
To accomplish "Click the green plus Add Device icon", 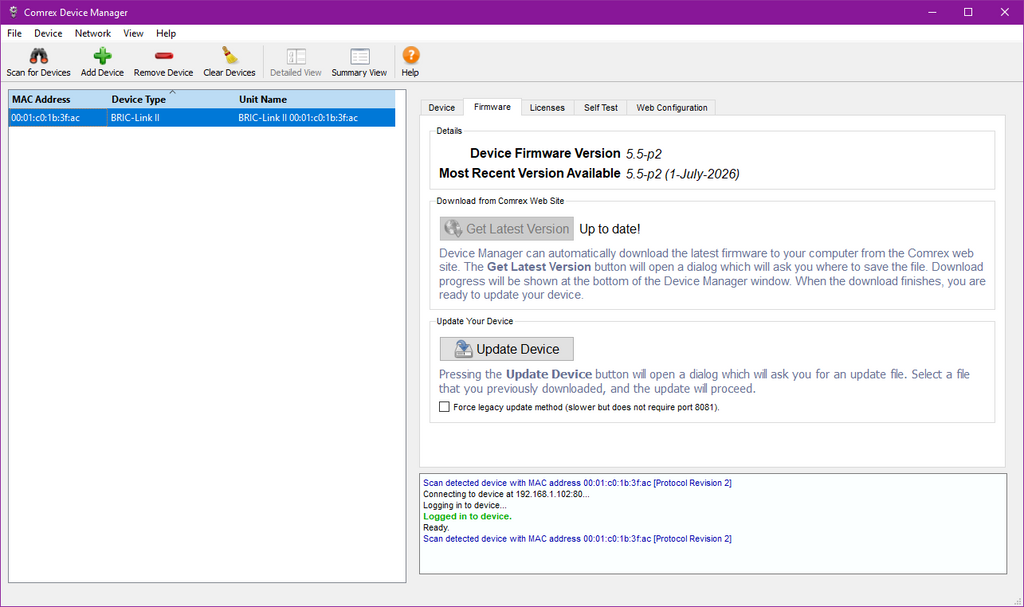I will point(102,56).
